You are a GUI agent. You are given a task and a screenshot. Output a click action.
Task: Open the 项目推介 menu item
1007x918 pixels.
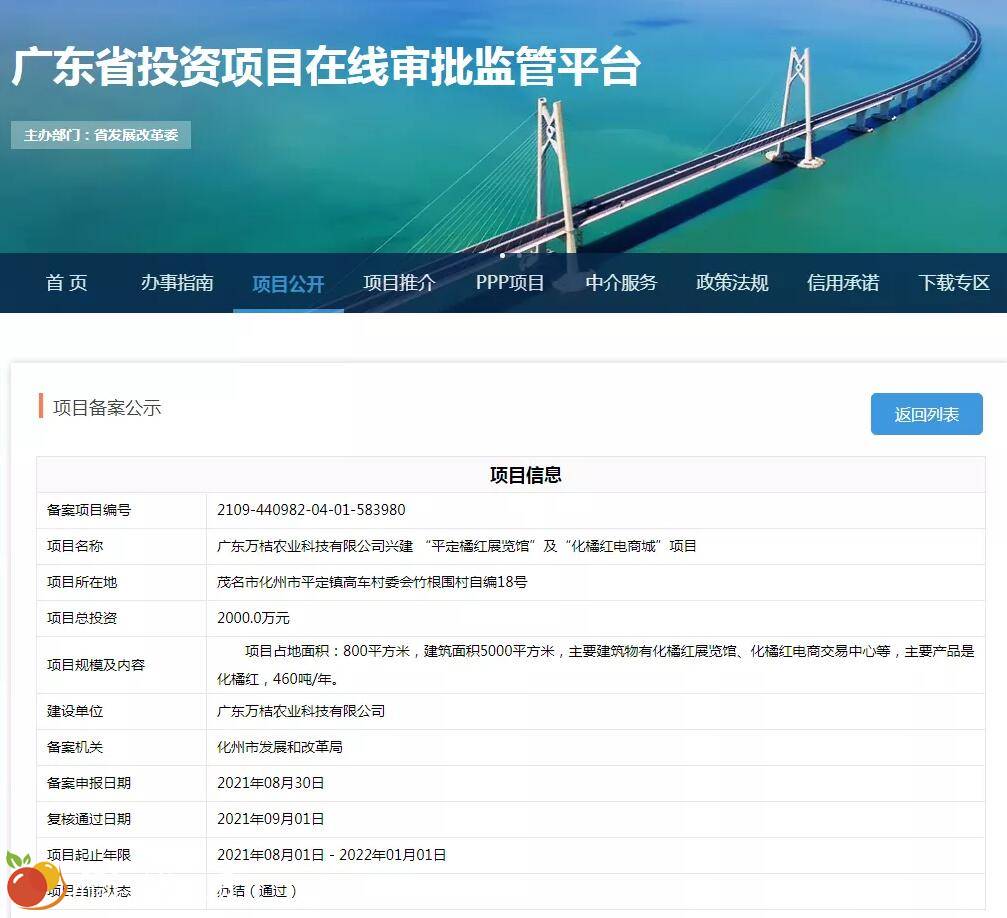point(399,283)
